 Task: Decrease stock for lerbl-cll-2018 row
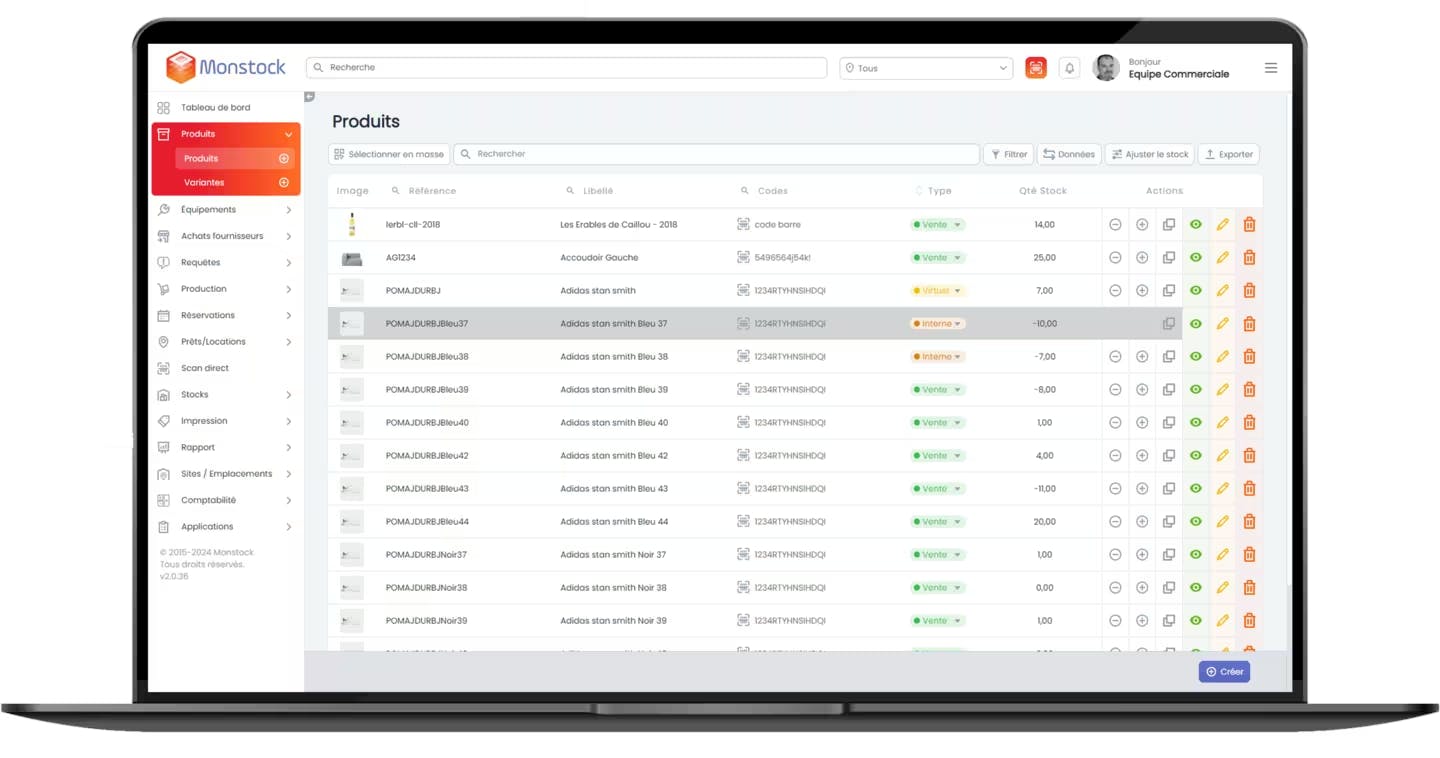click(x=1115, y=225)
